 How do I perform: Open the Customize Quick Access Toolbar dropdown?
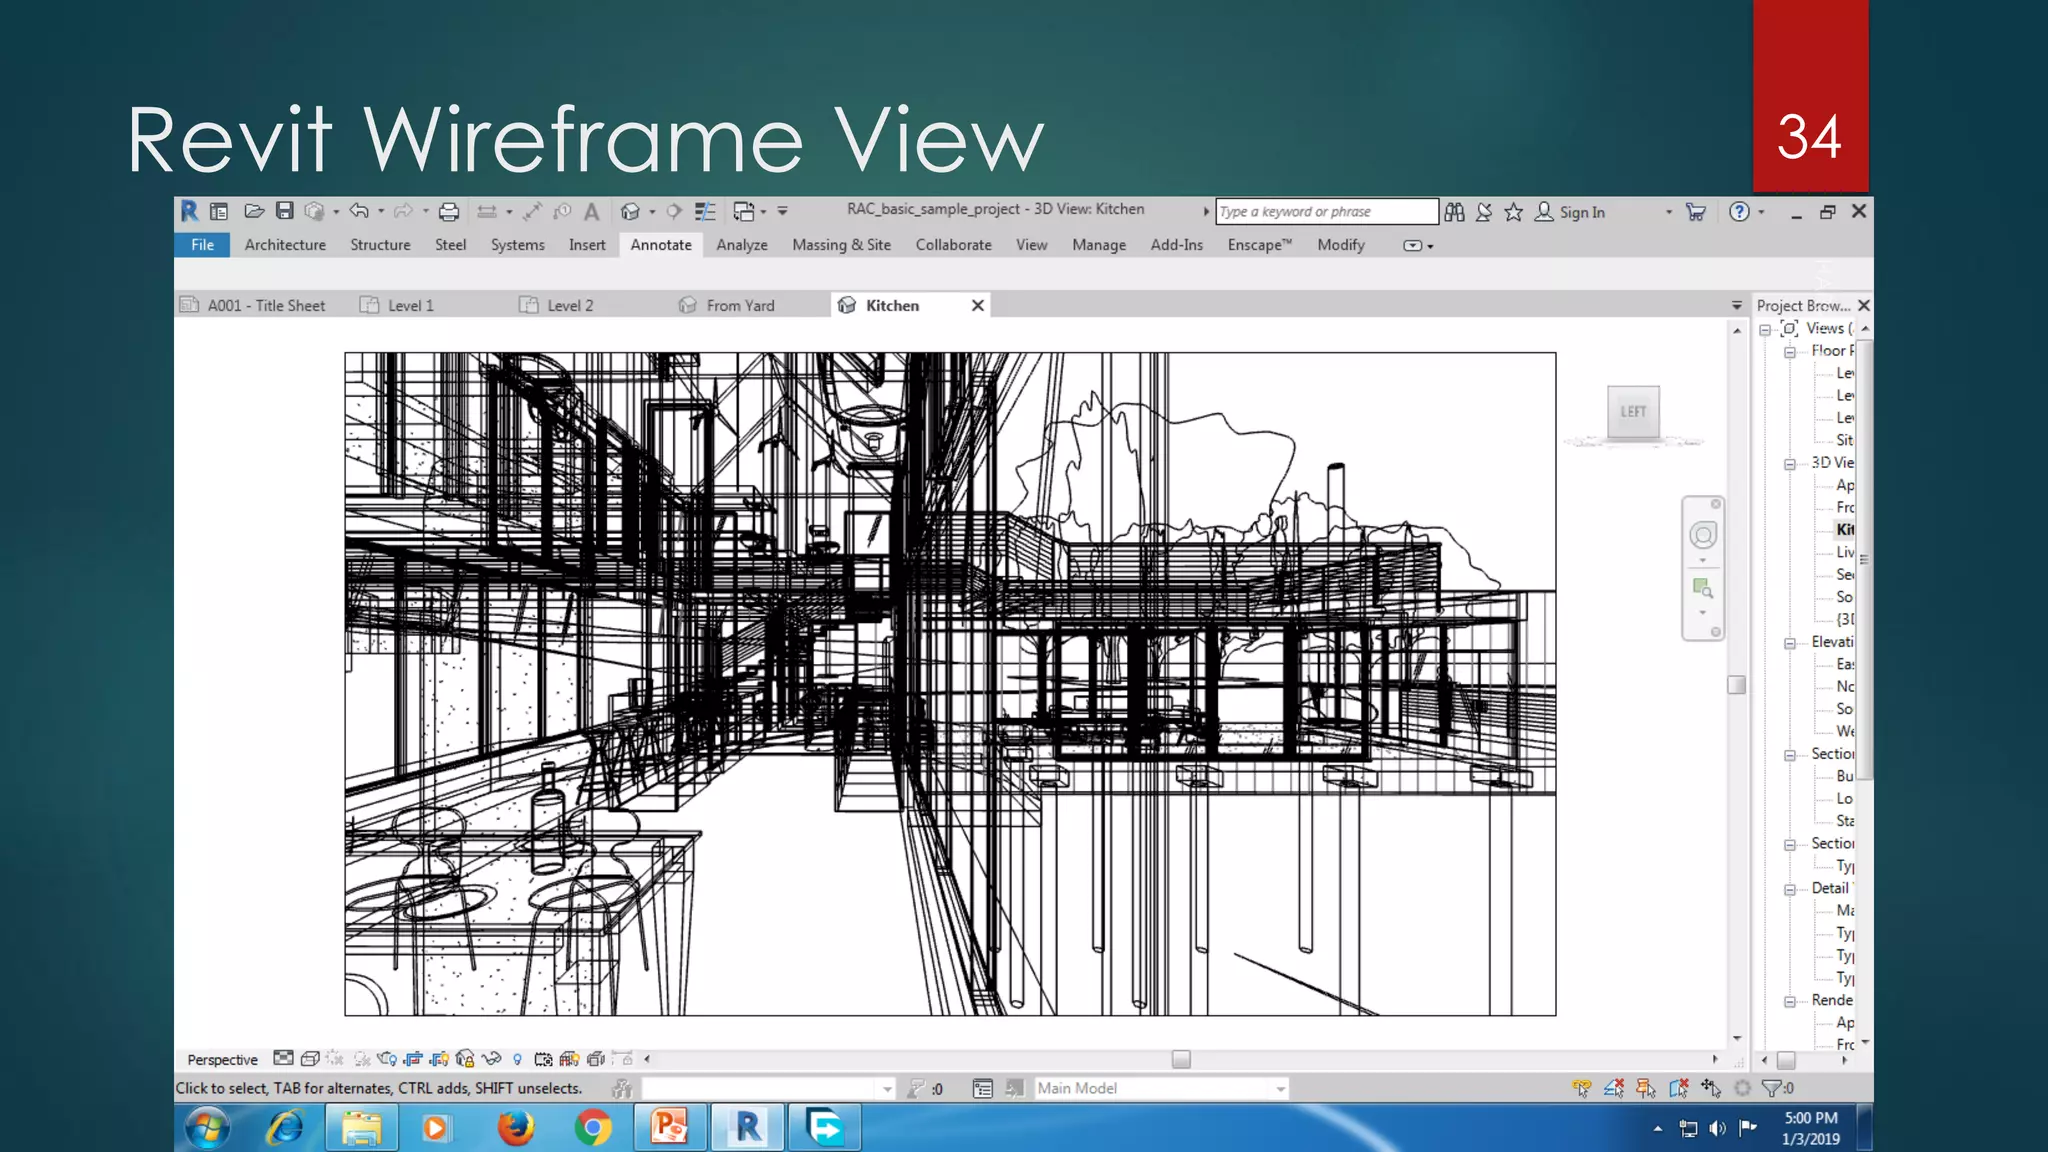click(783, 212)
